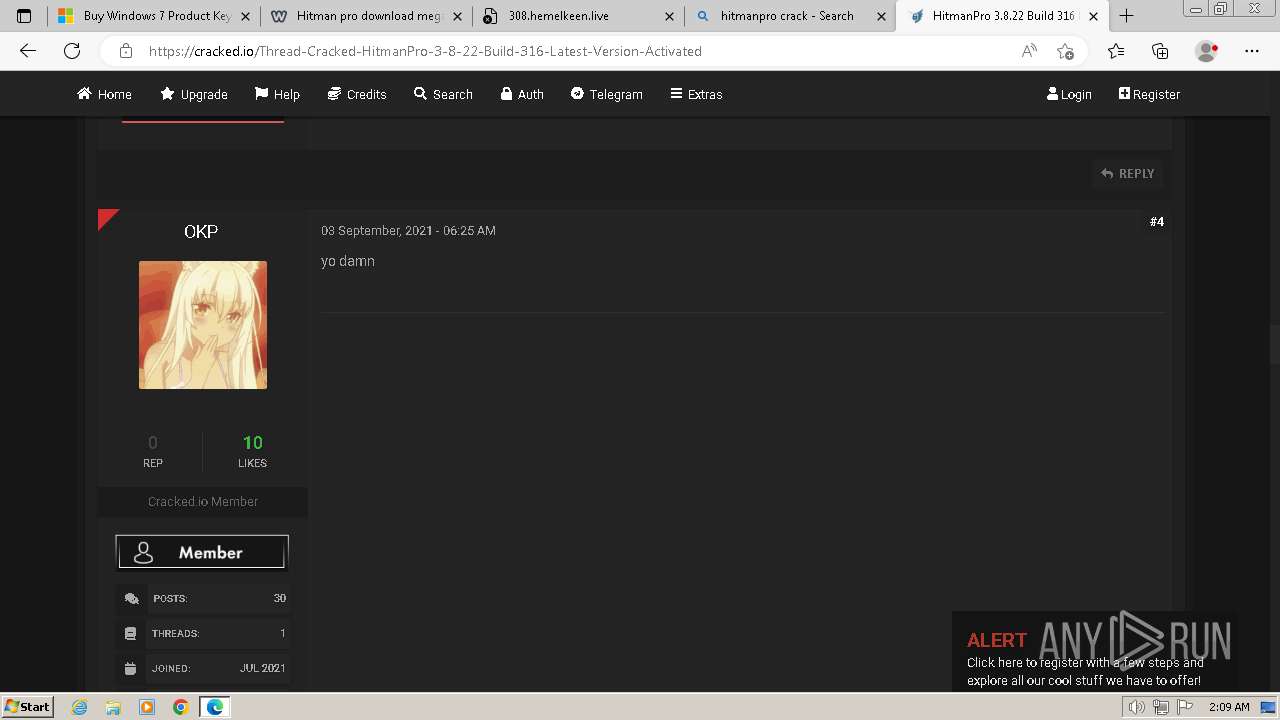Open the Auth menu item

click(x=522, y=94)
